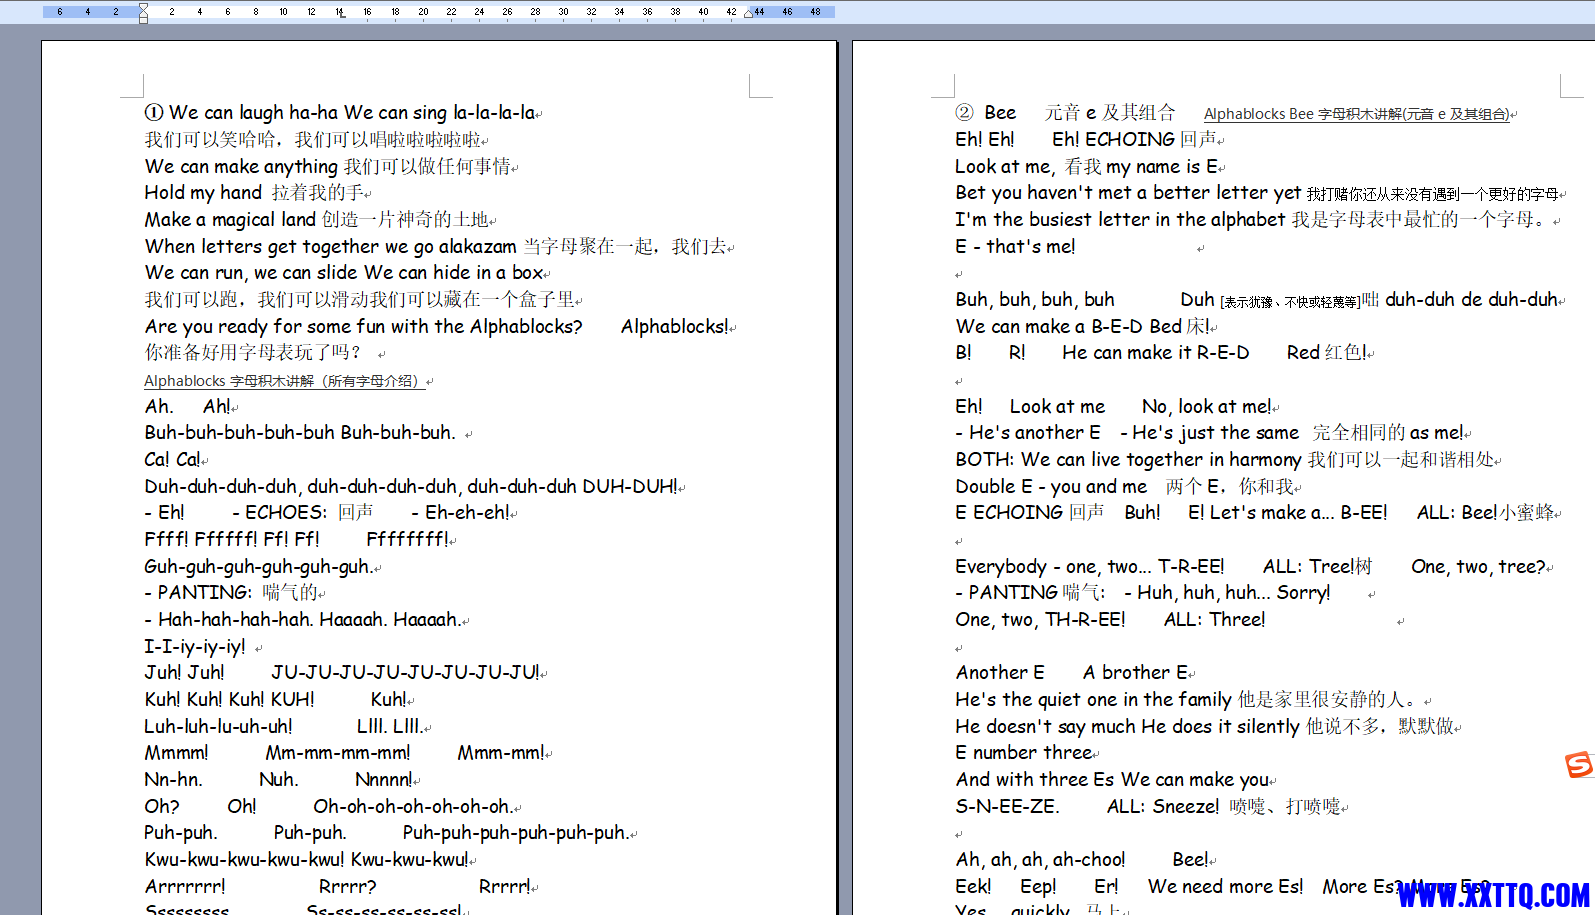Click the text "Ca! Ca!"
The height and width of the screenshot is (915, 1595).
click(x=173, y=459)
